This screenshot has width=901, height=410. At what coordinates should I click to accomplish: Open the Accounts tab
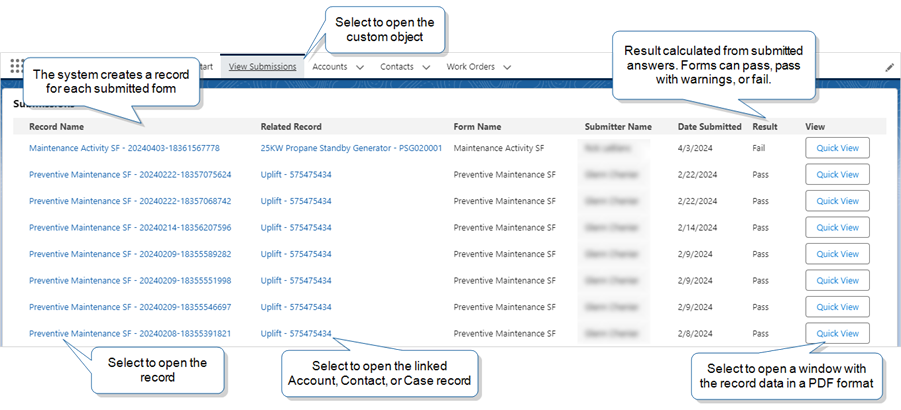[x=330, y=67]
